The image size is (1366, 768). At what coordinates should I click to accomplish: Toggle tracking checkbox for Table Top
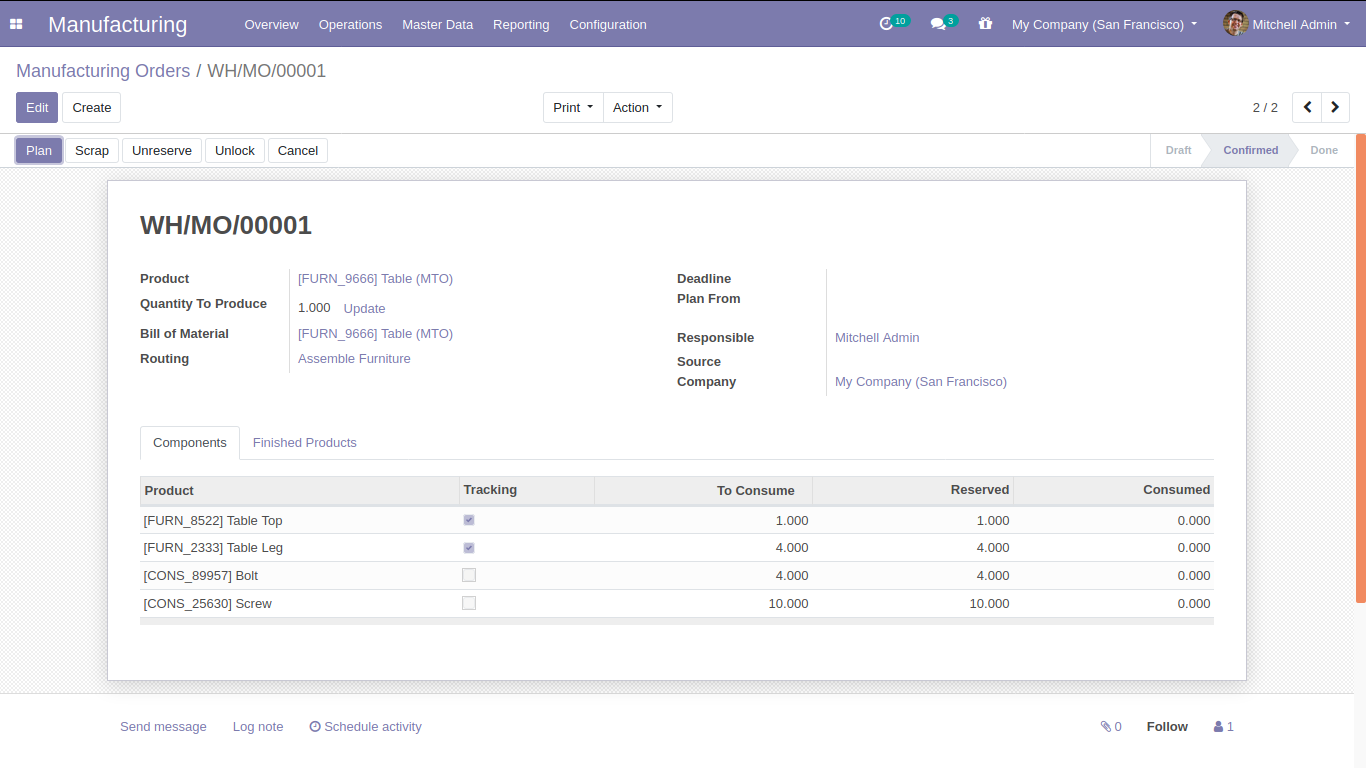(x=469, y=520)
